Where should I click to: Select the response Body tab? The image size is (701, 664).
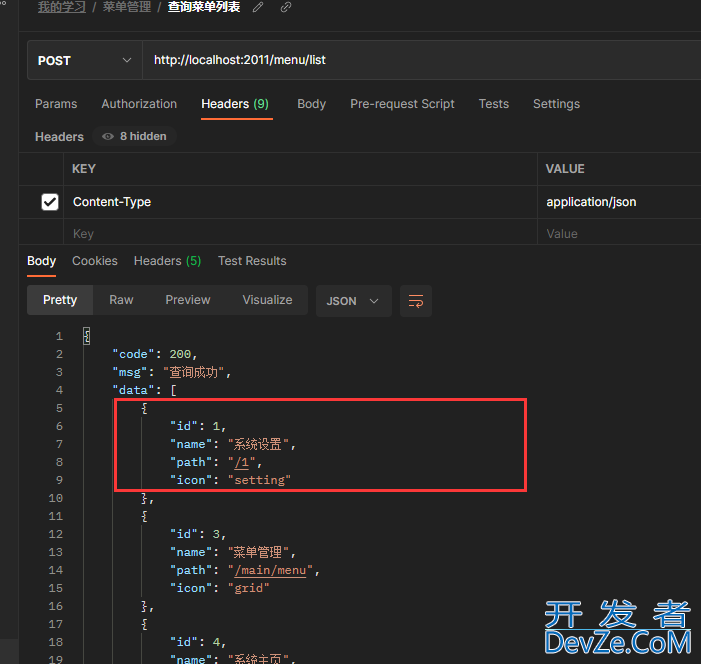[42, 261]
